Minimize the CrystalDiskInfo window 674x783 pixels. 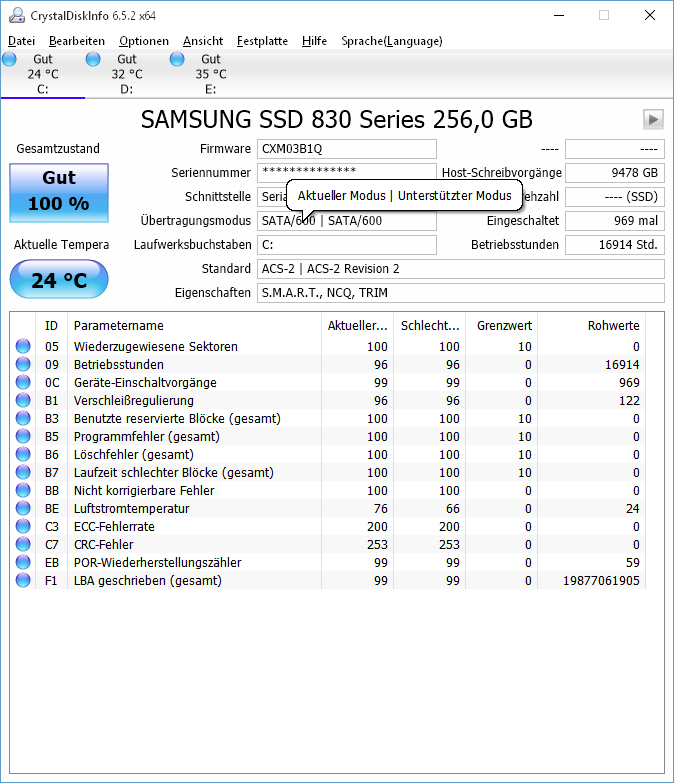[559, 15]
